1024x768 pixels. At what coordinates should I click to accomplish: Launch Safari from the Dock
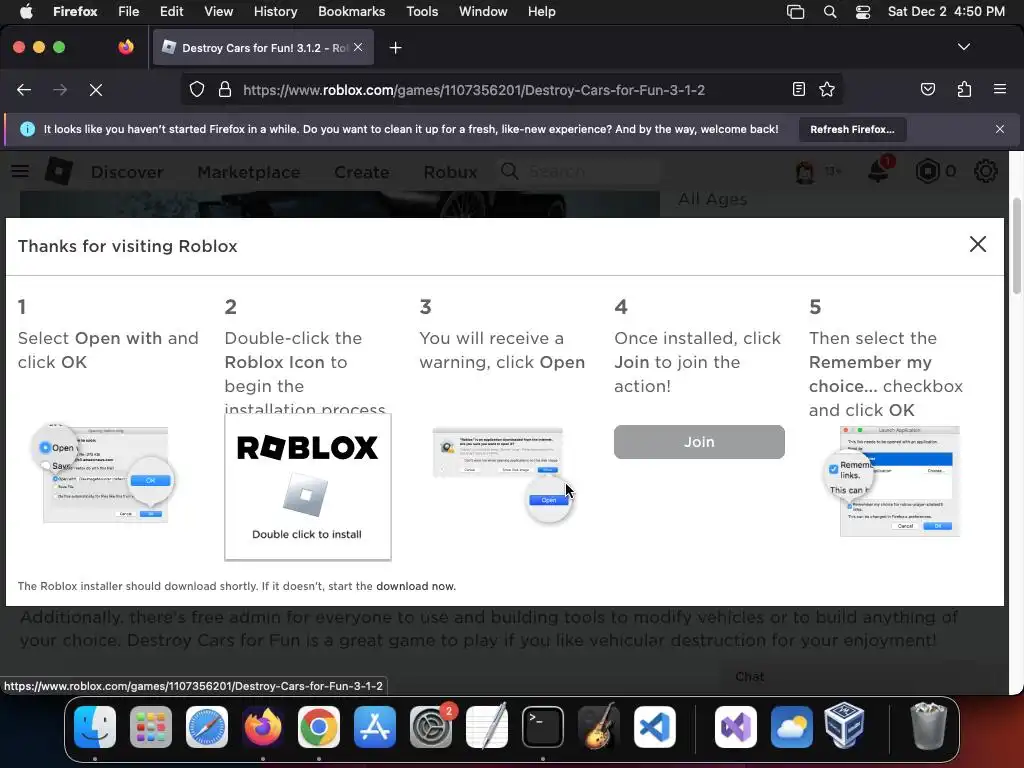(207, 727)
